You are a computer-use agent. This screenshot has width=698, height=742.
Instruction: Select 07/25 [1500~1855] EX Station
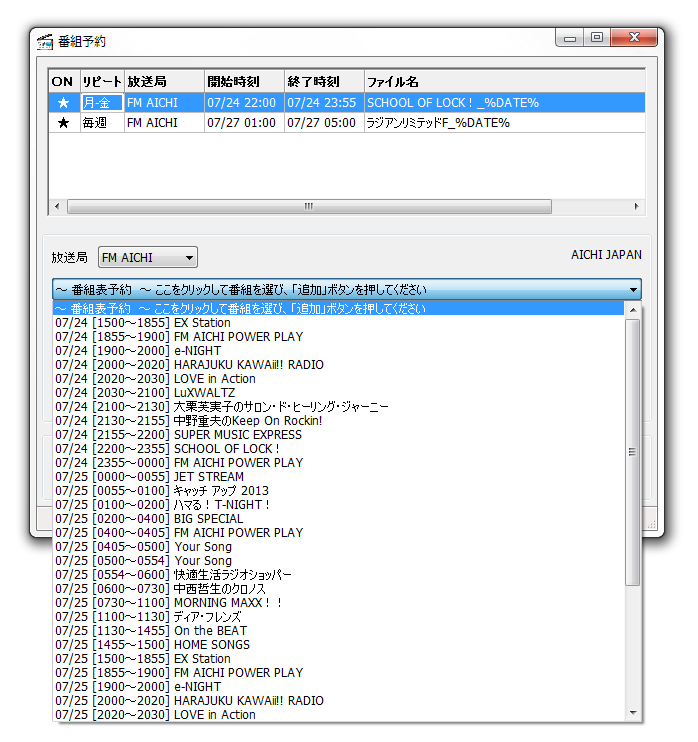click(x=338, y=659)
